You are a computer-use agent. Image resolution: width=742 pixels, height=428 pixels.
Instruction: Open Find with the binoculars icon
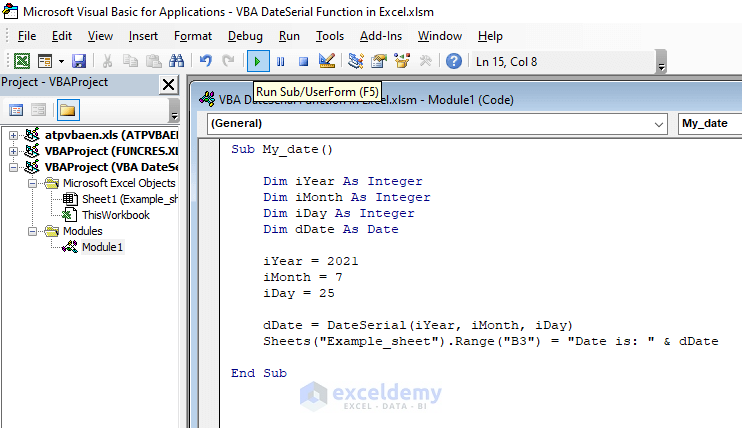pos(176,61)
